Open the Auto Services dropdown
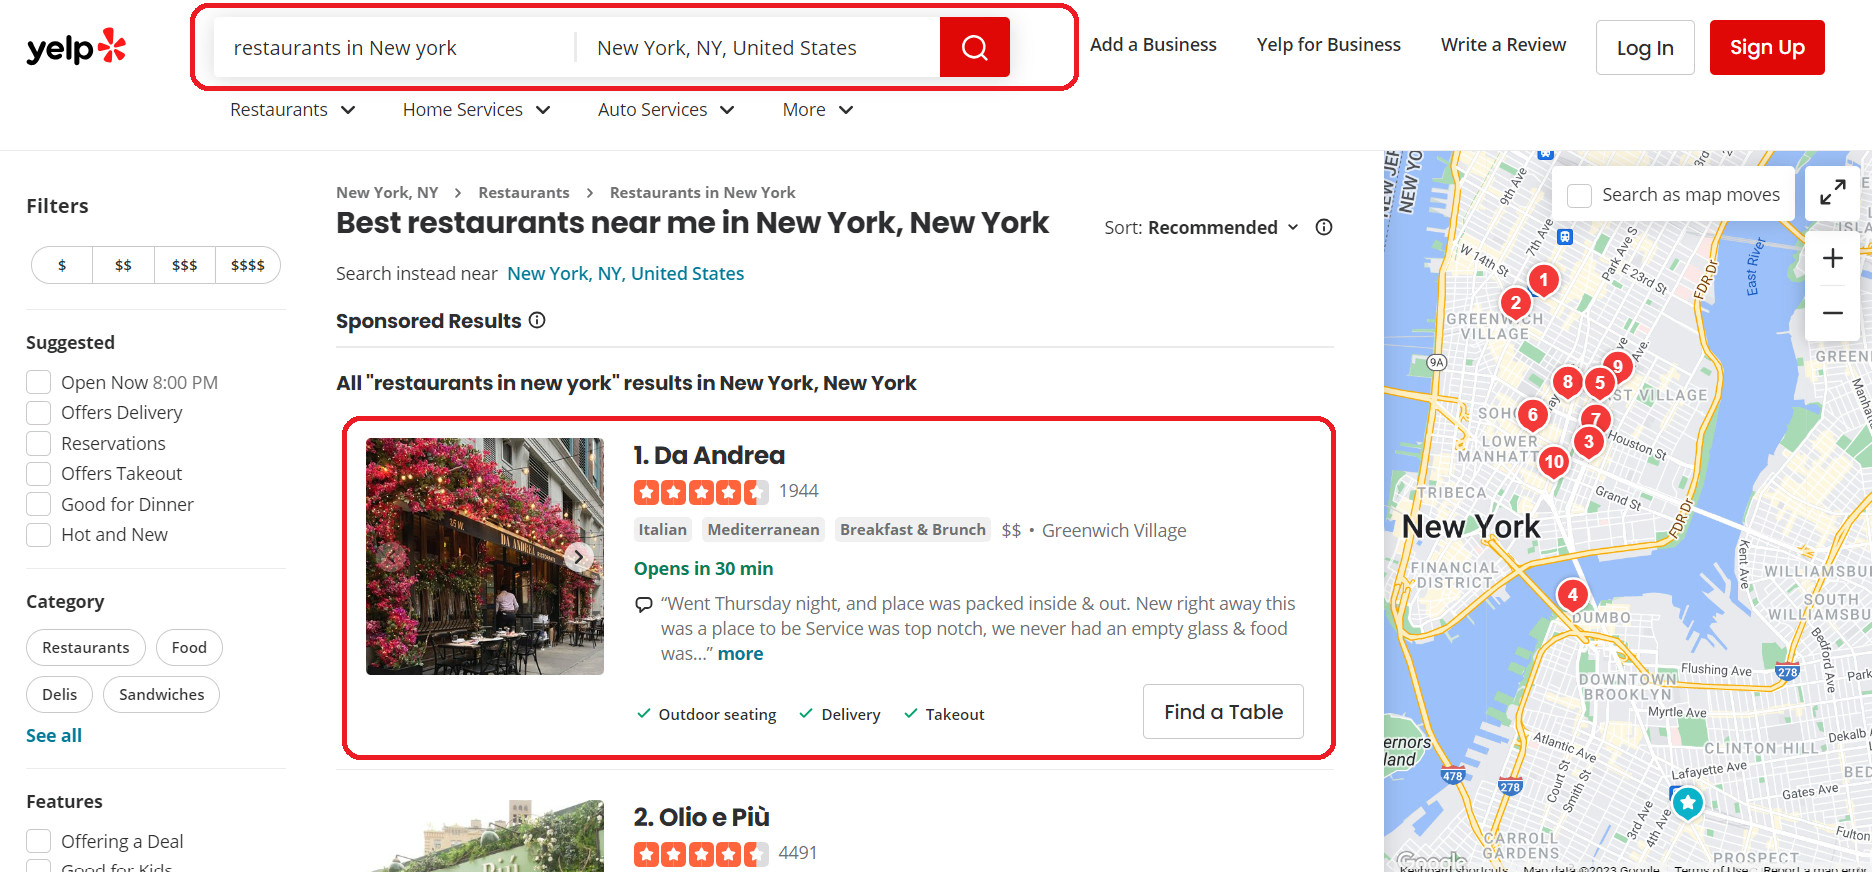 coord(667,110)
